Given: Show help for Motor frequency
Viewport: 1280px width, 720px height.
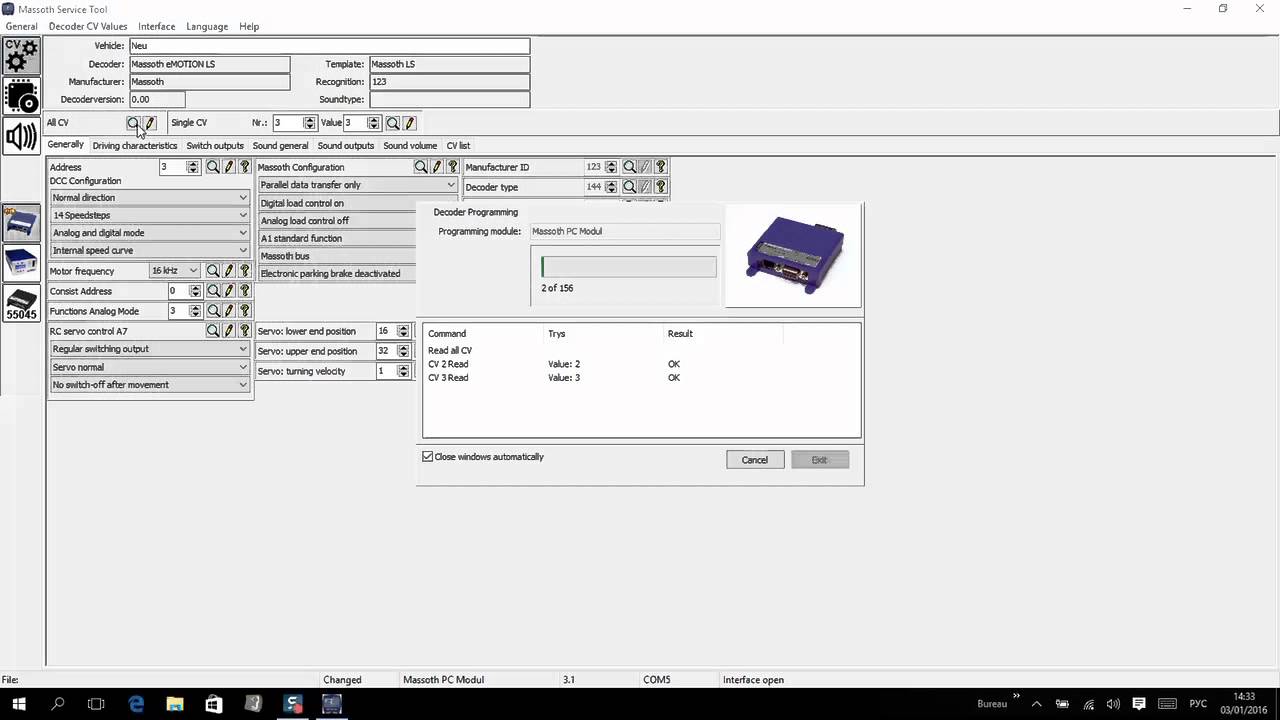Looking at the screenshot, I should 244,271.
